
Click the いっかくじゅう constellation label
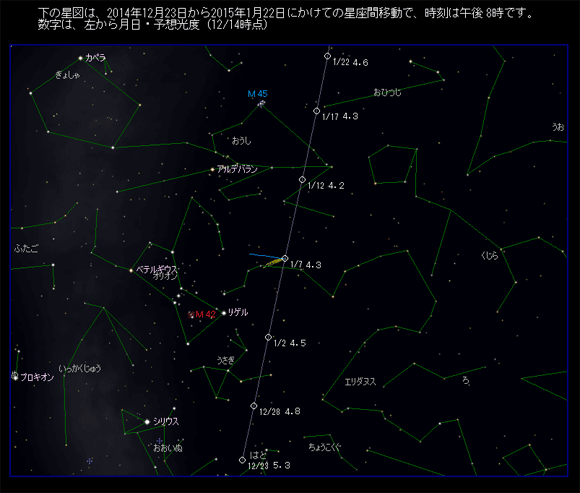click(80, 368)
